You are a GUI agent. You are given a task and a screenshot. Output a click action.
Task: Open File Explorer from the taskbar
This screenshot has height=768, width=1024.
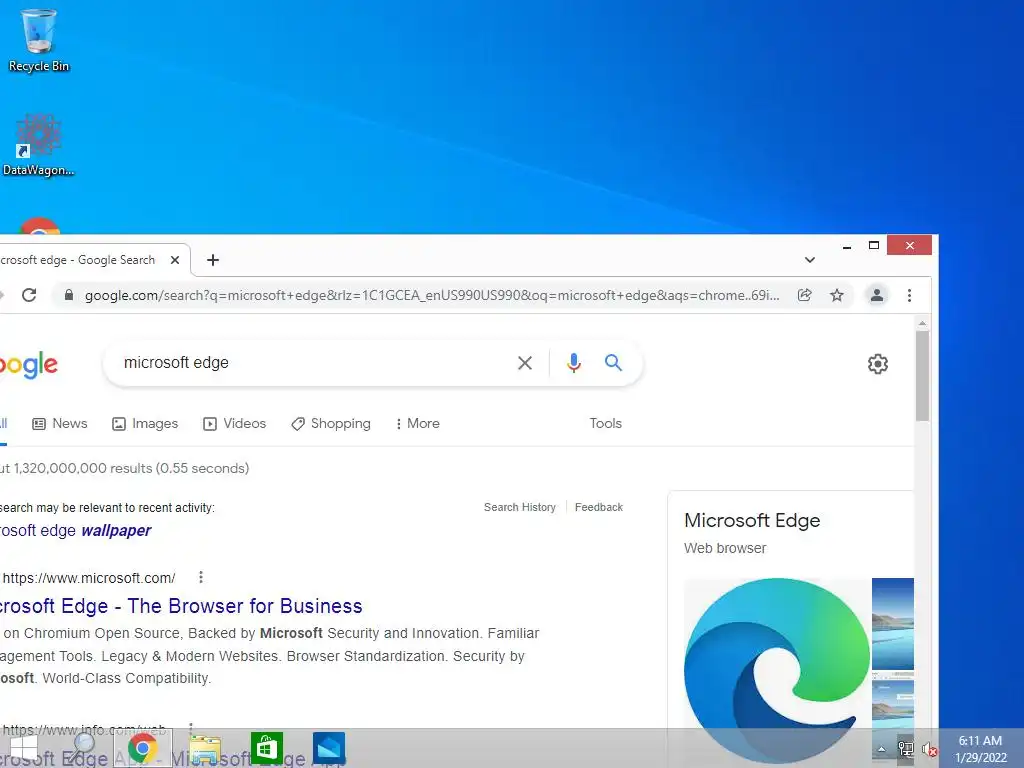point(204,748)
